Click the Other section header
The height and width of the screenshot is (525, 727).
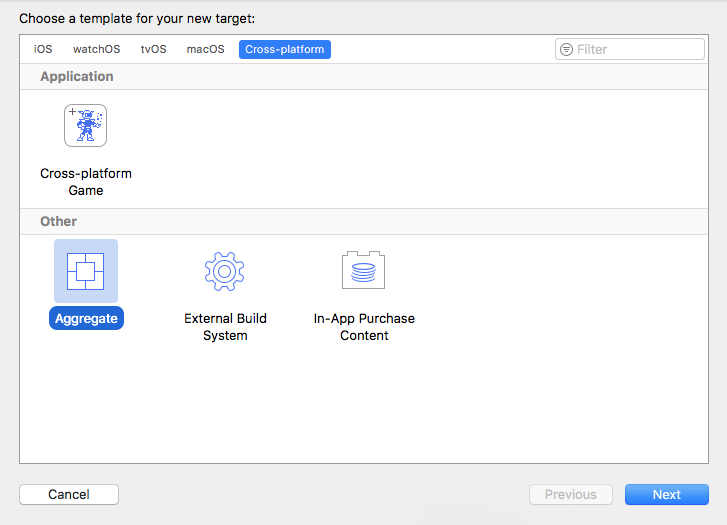coord(58,221)
